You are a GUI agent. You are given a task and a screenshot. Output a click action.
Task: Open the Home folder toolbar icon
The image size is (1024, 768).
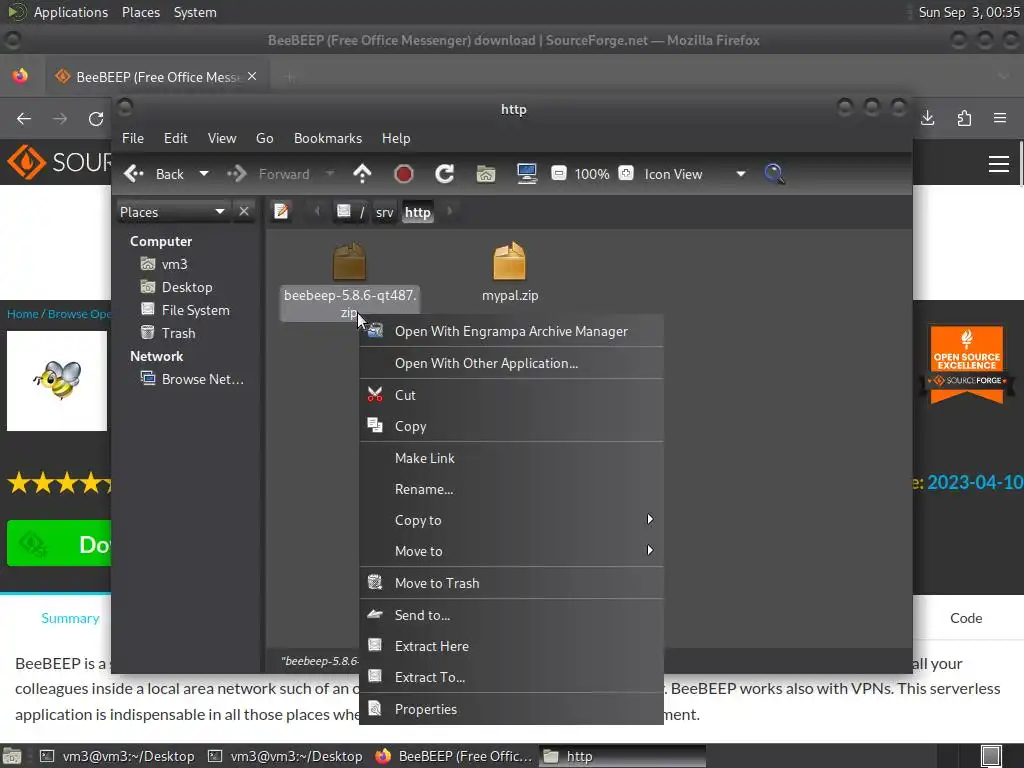tap(486, 174)
